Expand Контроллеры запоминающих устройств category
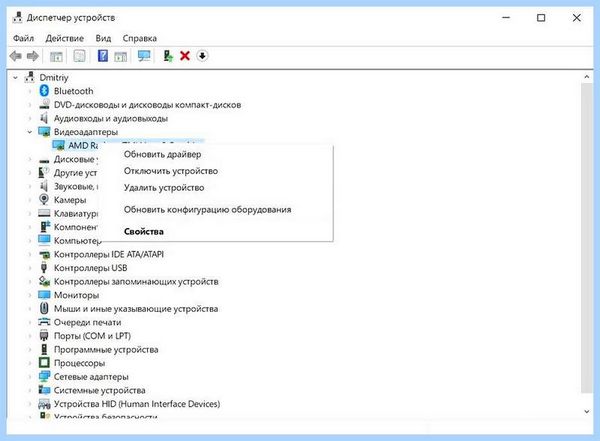Viewport: 600px width, 441px height. 30,282
